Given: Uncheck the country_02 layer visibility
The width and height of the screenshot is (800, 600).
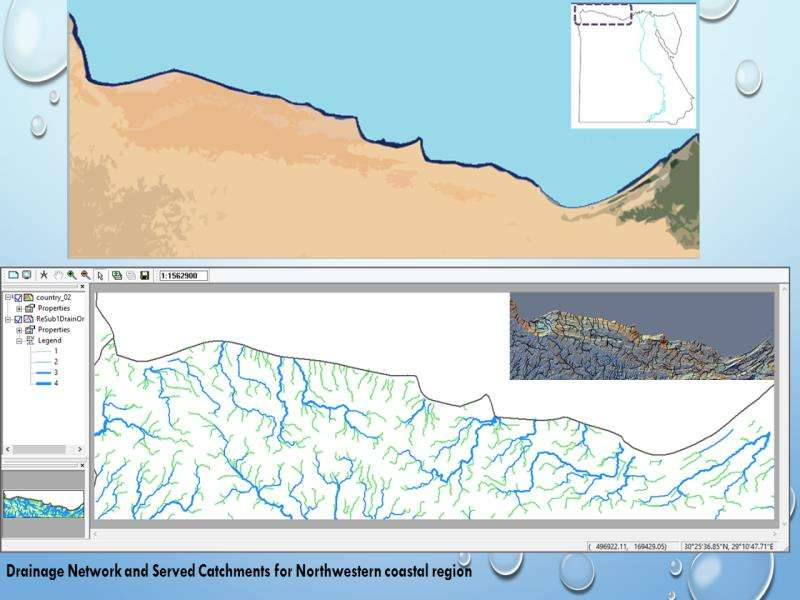Looking at the screenshot, I should coord(18,298).
